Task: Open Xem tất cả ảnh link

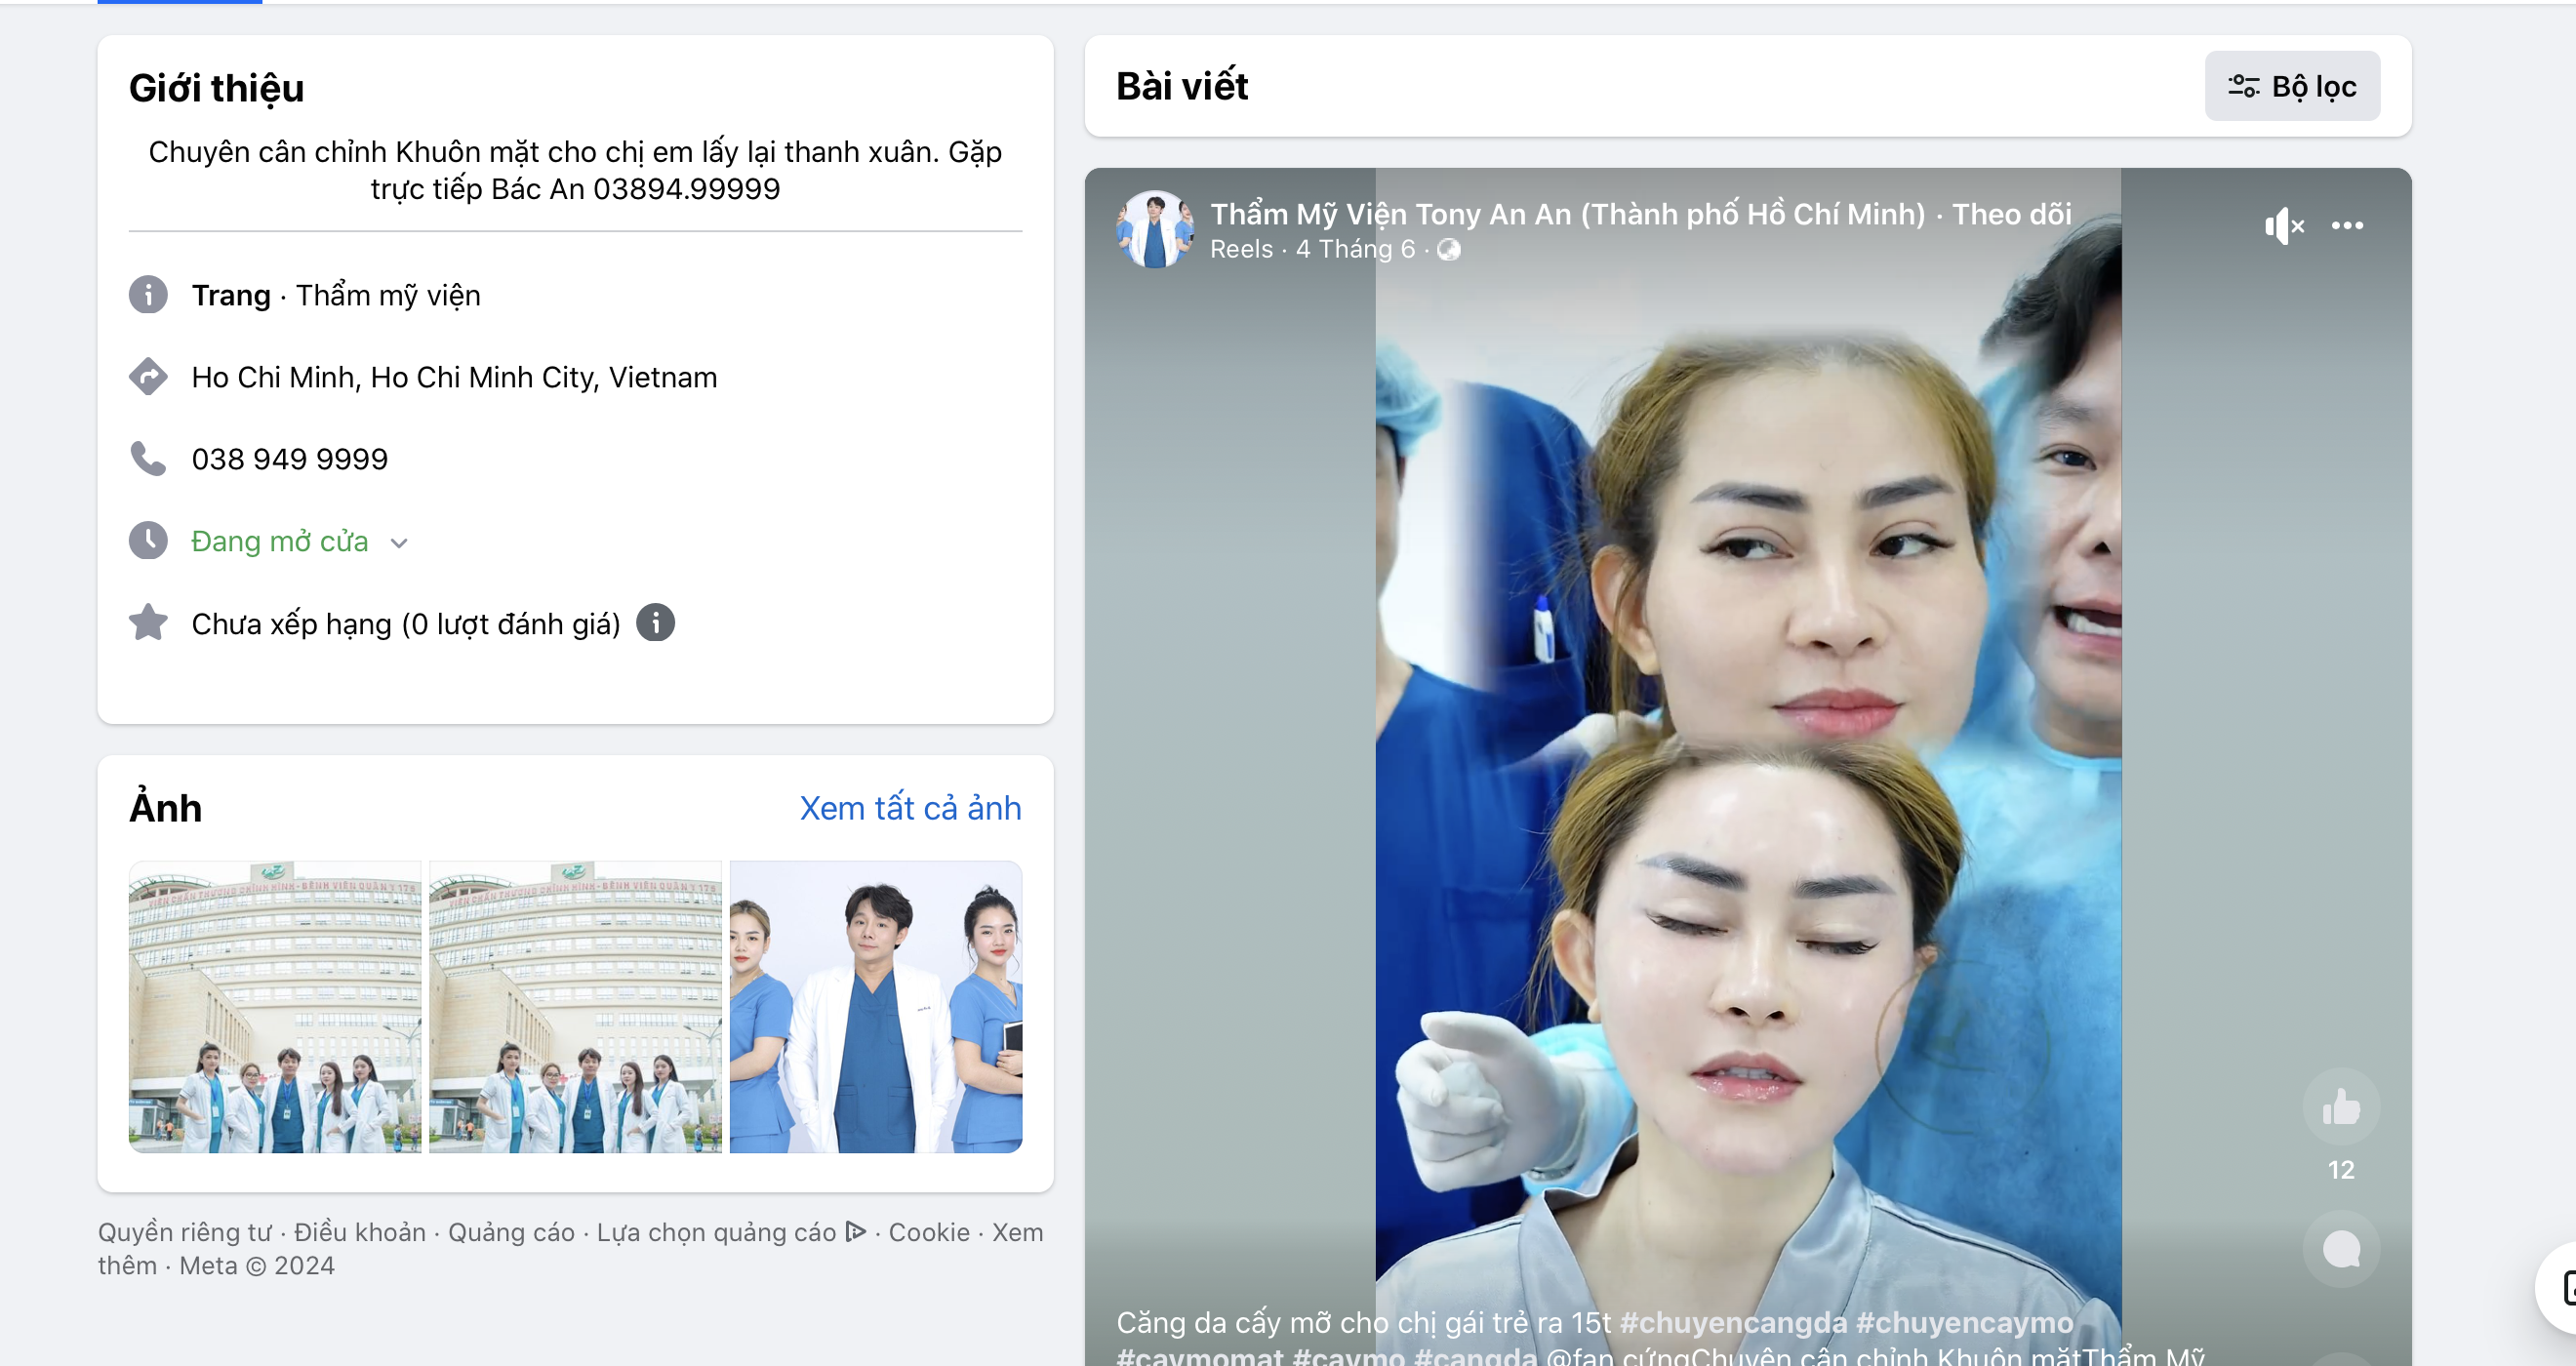Action: (910, 808)
